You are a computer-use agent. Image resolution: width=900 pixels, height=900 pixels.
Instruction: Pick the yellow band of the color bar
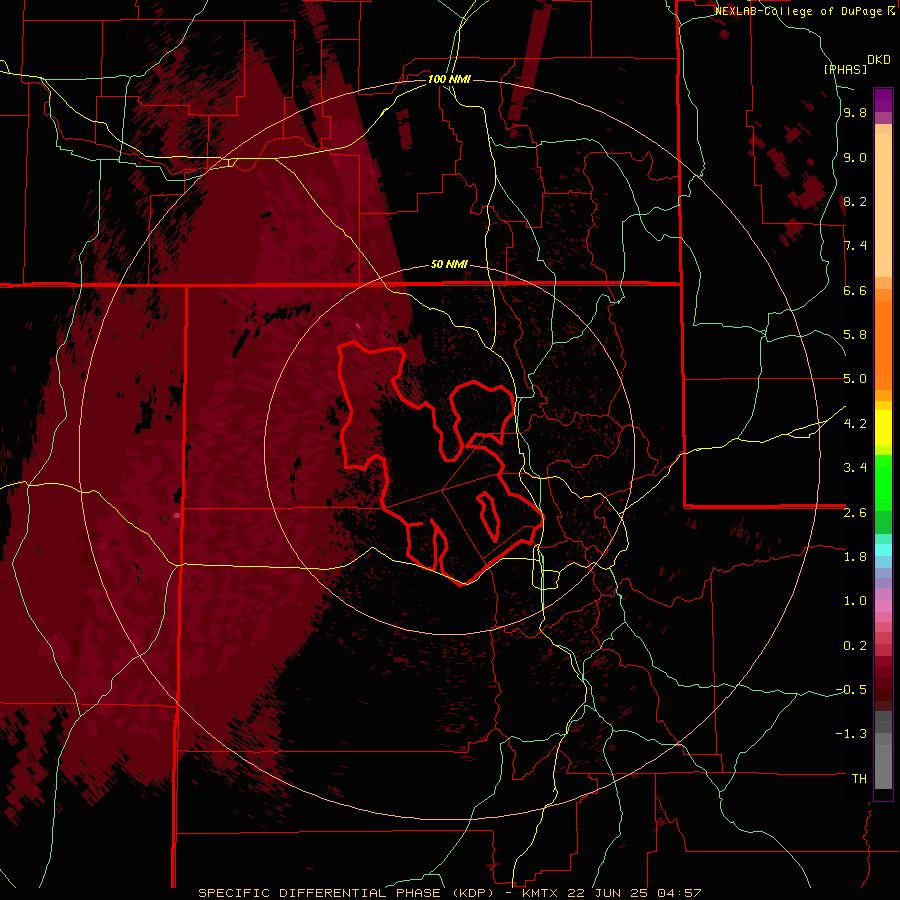point(883,428)
